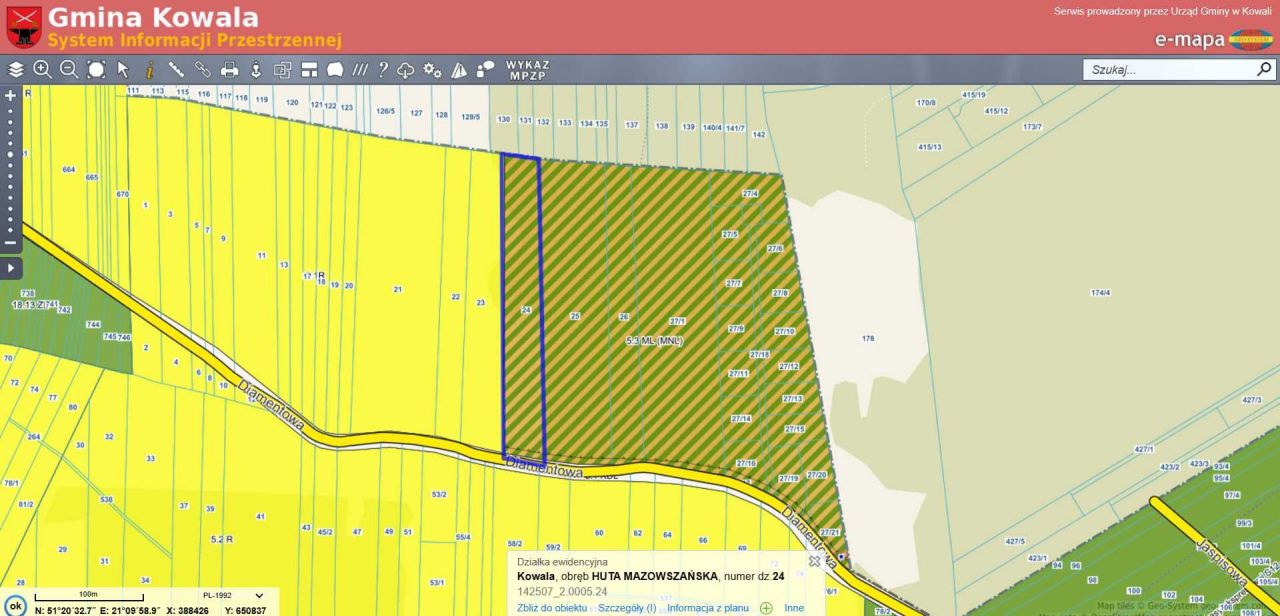The width and height of the screenshot is (1280, 616).
Task: Open the map layers panel icon
Action: [16, 69]
